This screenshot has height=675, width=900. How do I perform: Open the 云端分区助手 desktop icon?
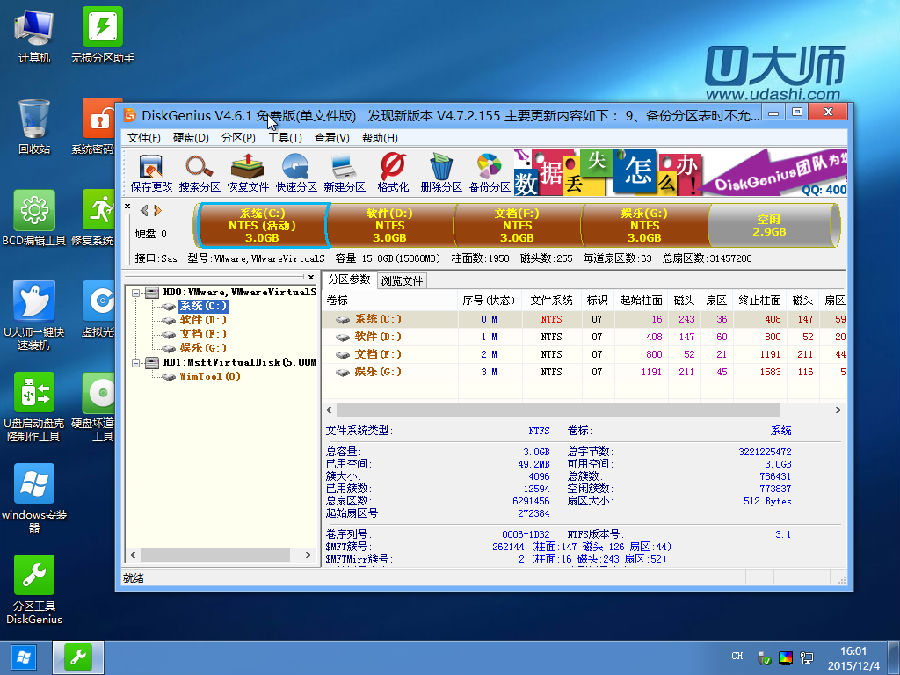click(x=103, y=36)
